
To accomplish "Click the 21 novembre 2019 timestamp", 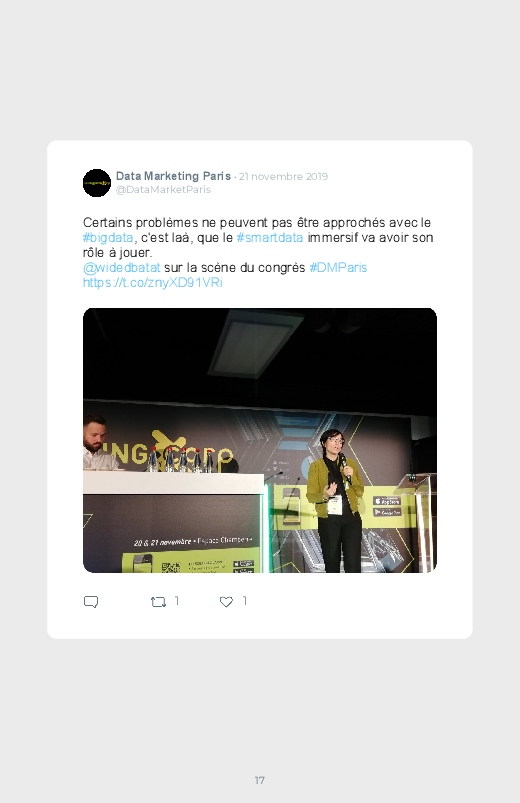I will (283, 176).
